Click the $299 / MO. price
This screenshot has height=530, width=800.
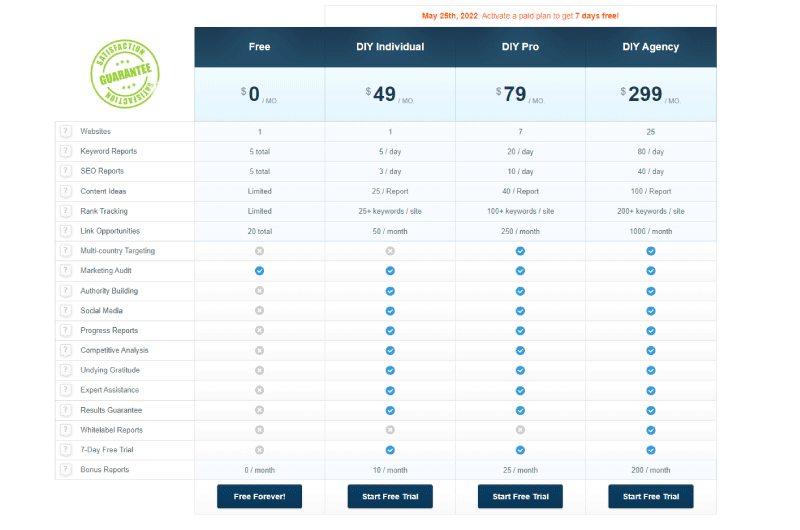point(651,94)
